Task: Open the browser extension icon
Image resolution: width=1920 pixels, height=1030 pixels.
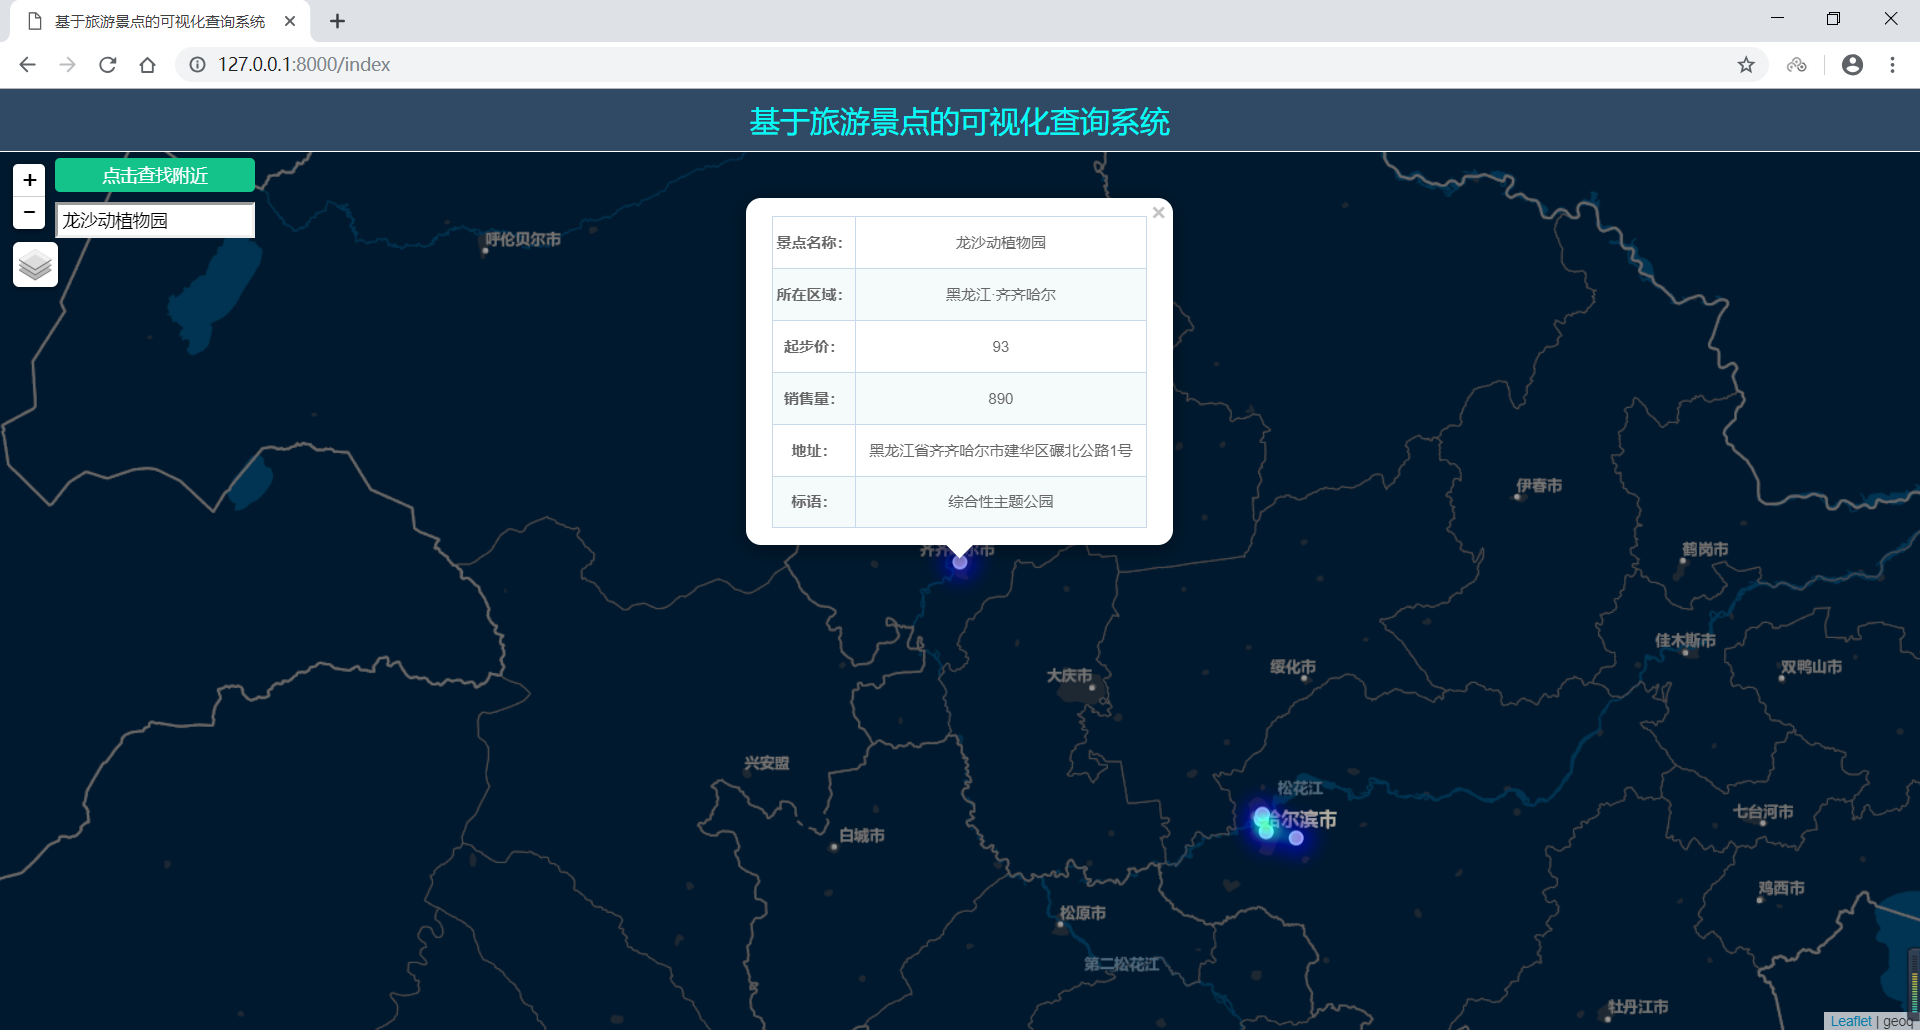Action: (x=1797, y=64)
